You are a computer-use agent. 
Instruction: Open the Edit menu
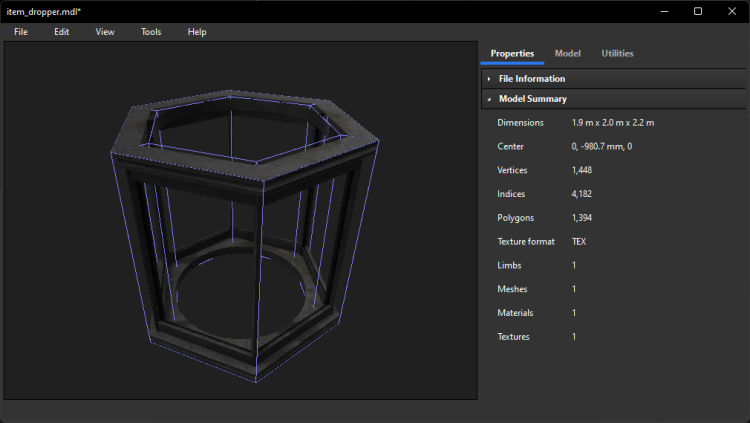pyautogui.click(x=62, y=32)
